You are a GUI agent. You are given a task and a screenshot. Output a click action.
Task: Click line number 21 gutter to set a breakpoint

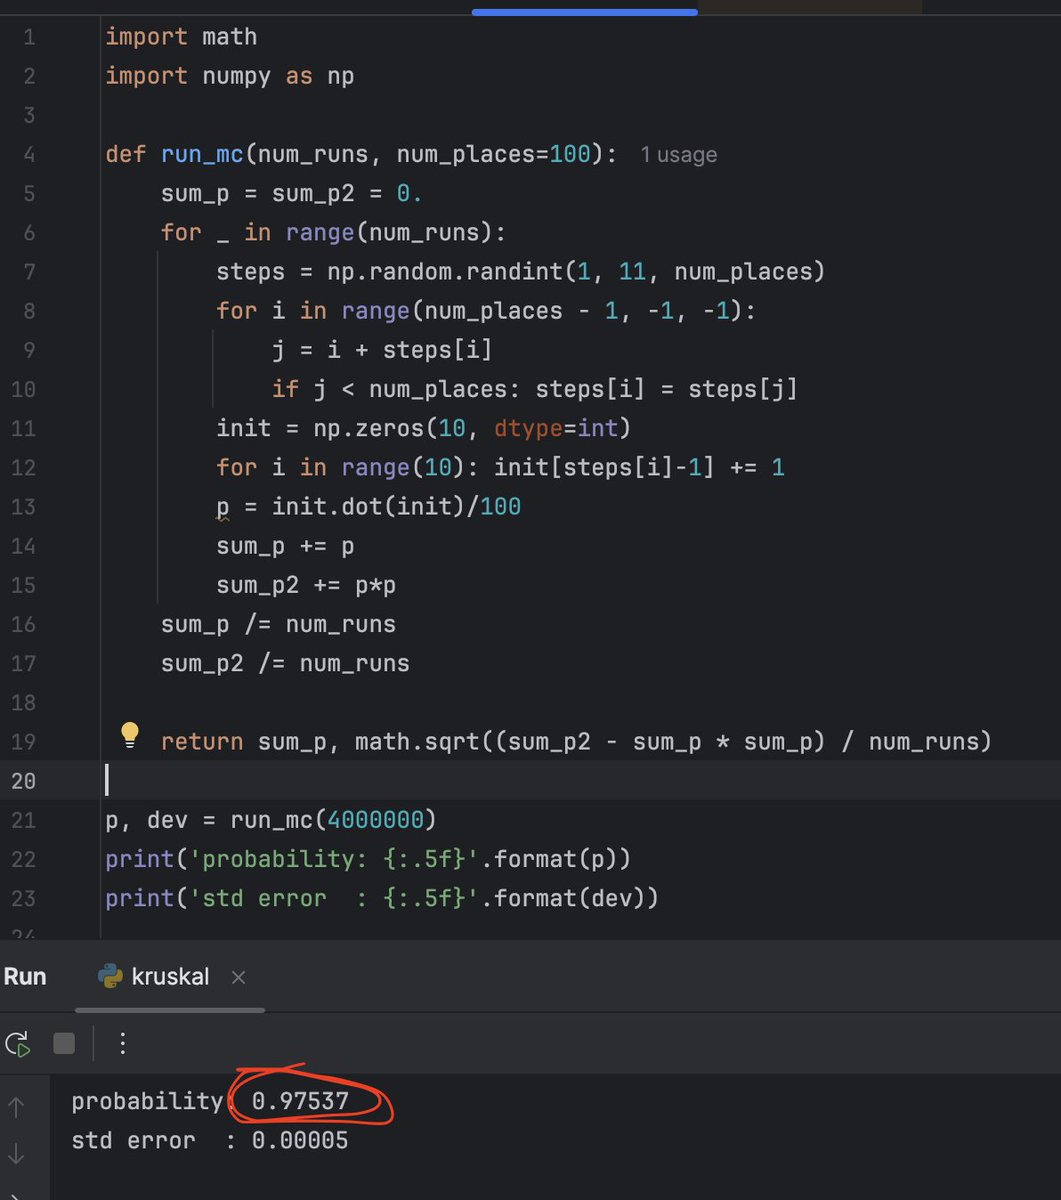[23, 820]
